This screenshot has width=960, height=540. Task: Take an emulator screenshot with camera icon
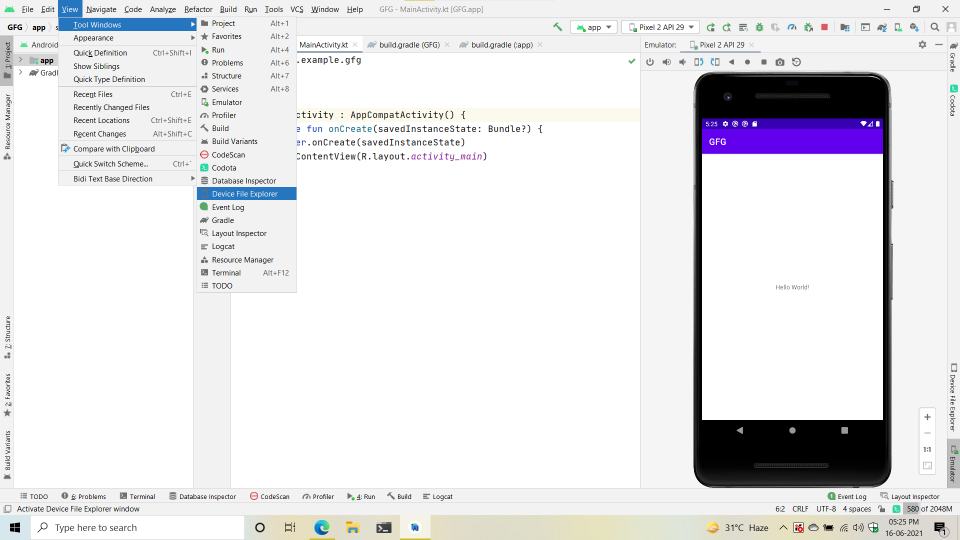pos(780,62)
